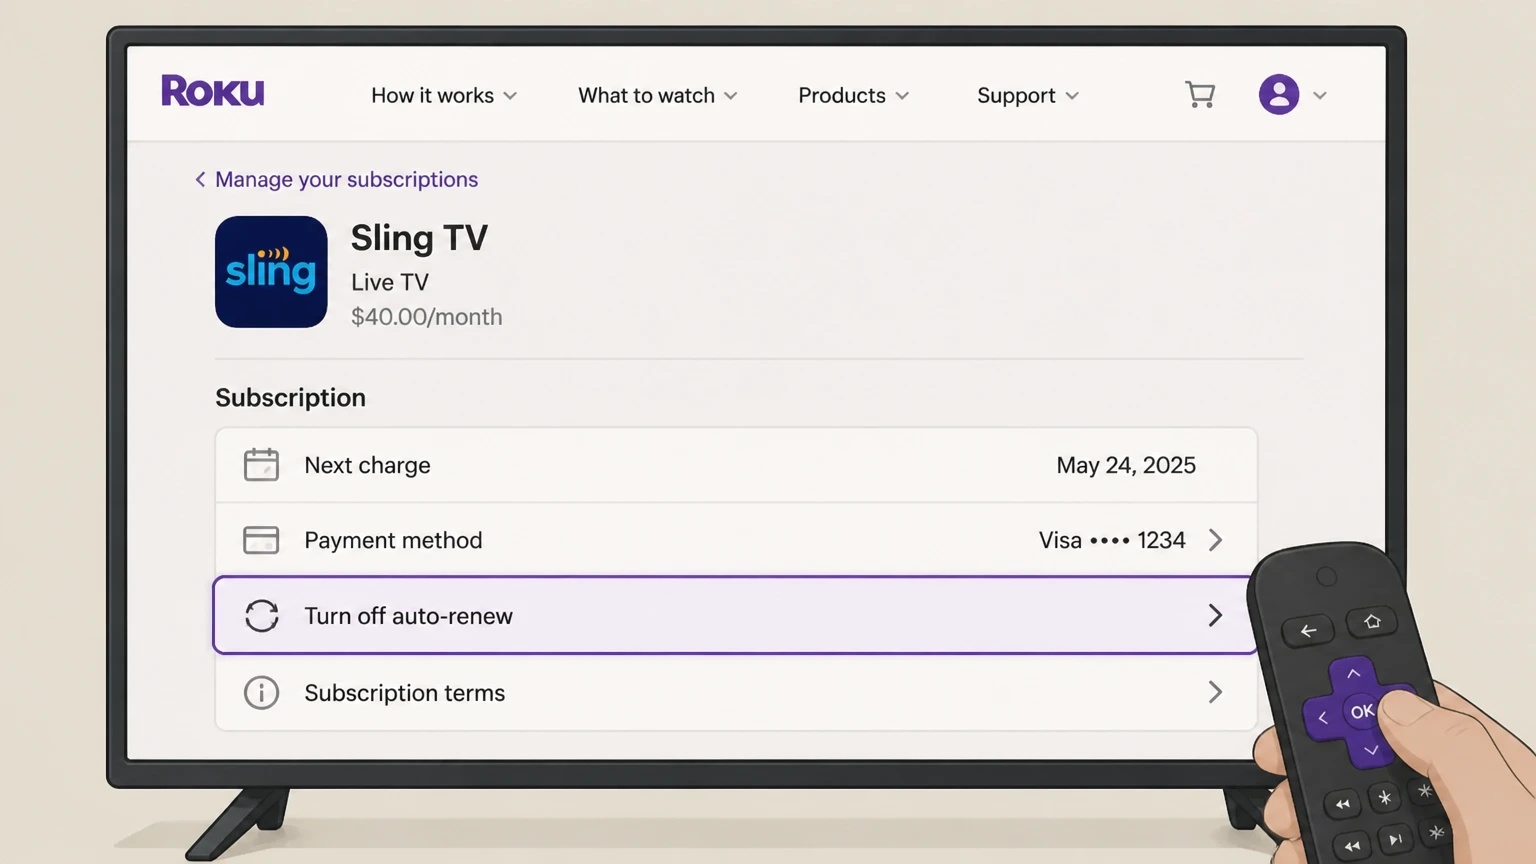
Task: Click the Next charge label
Action: tap(367, 466)
